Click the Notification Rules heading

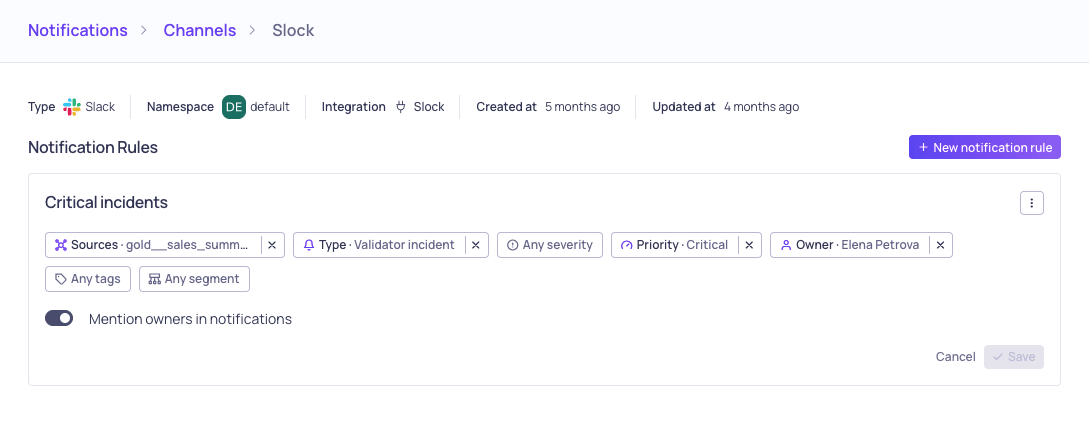click(x=93, y=148)
